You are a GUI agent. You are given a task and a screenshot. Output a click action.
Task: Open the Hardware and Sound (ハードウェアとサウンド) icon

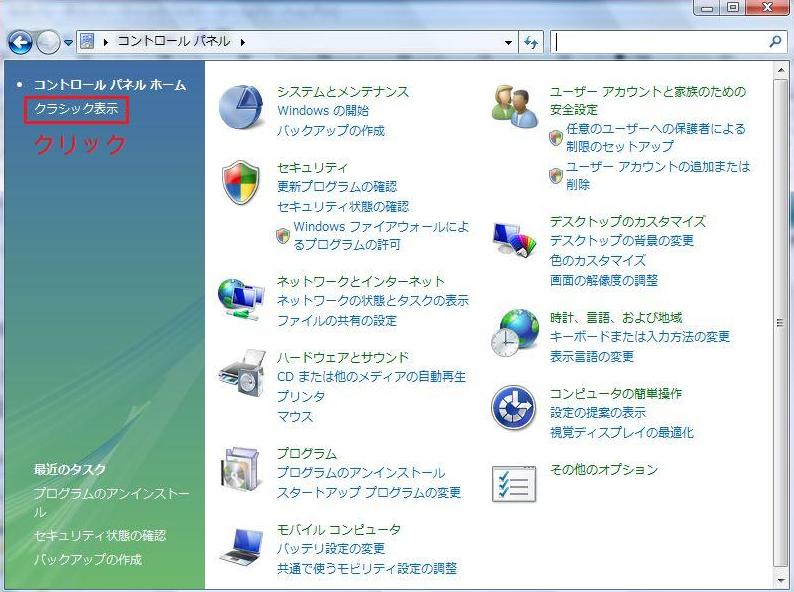click(240, 374)
